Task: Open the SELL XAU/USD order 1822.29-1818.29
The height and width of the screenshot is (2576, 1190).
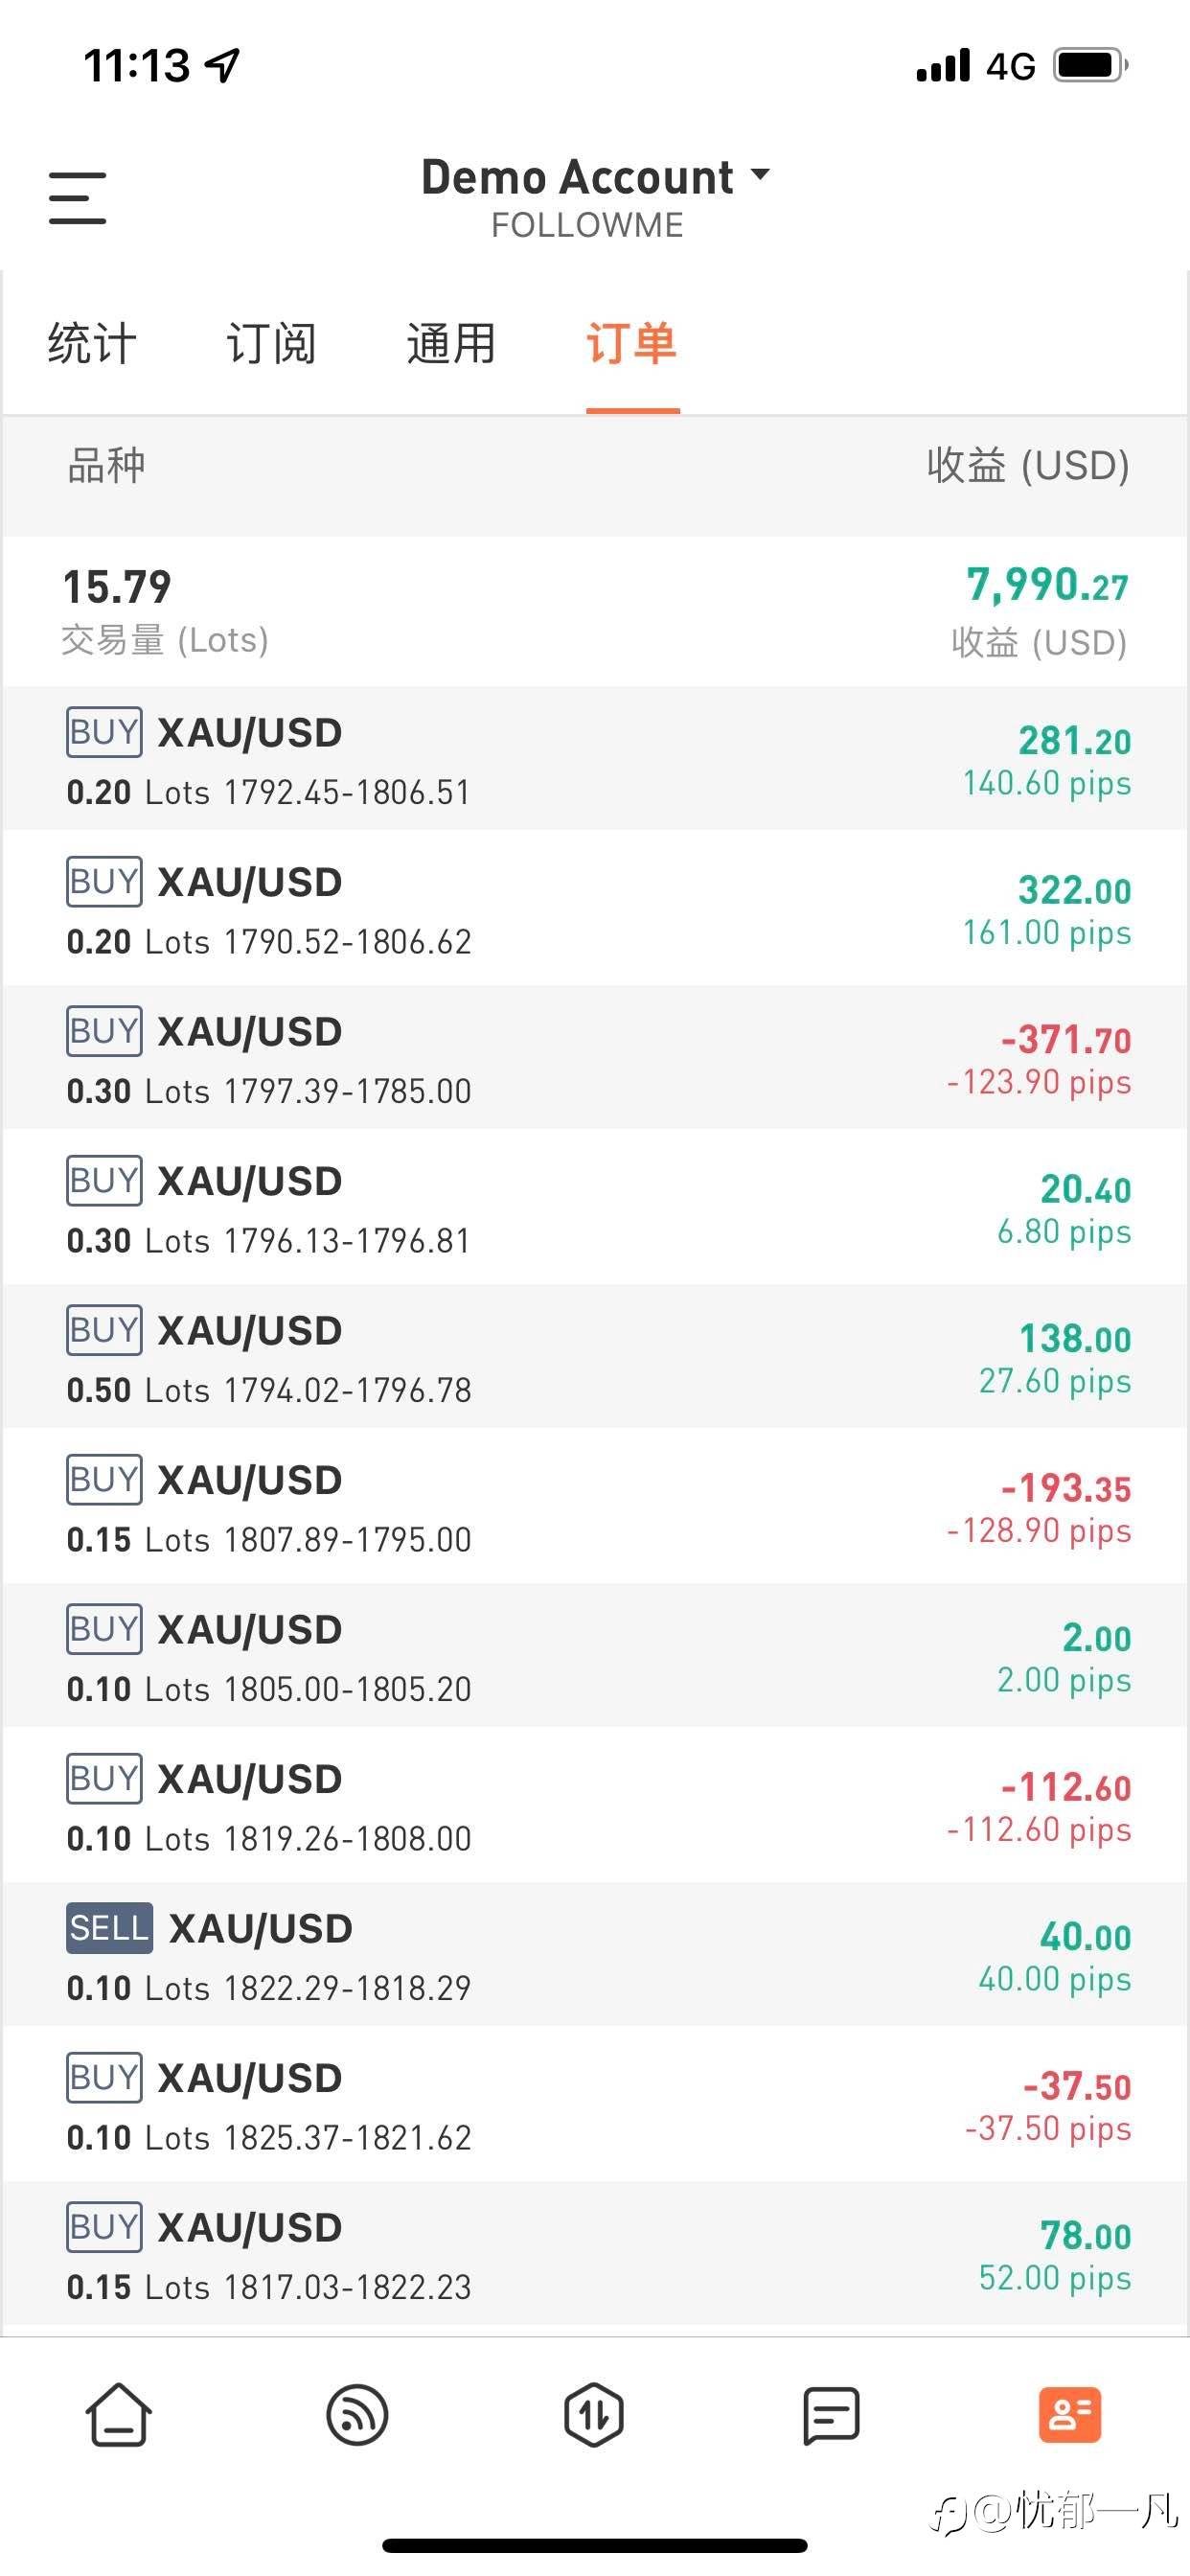Action: (x=594, y=1955)
